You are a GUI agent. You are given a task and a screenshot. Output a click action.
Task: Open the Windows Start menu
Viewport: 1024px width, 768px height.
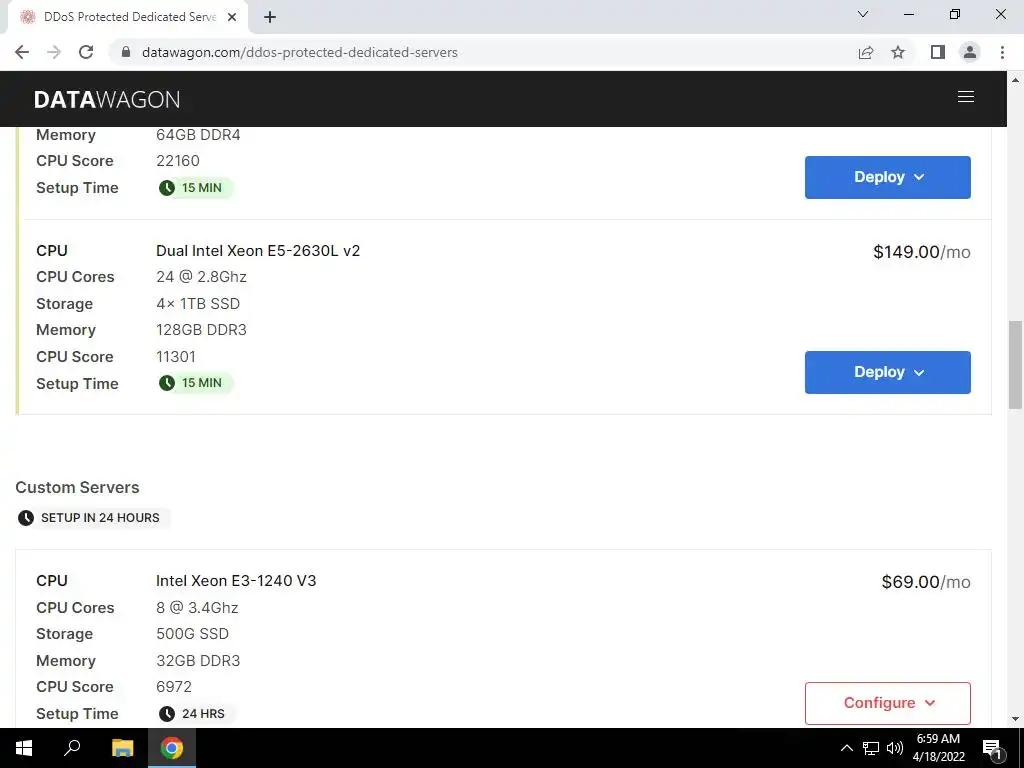[24, 748]
